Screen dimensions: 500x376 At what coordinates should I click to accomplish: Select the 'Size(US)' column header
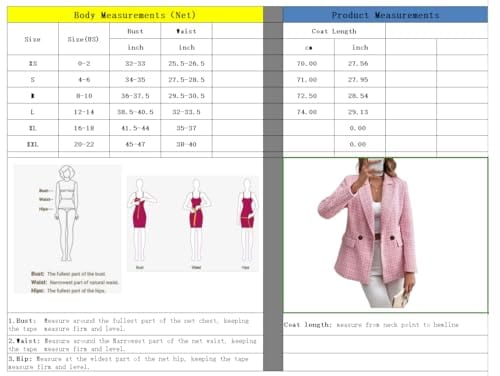pos(84,39)
